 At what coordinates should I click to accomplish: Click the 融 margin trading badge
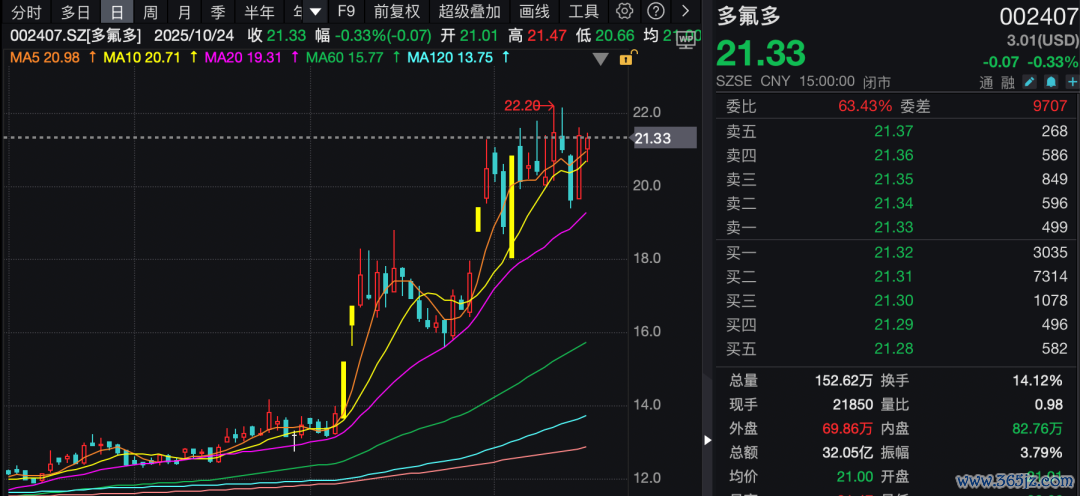click(x=1007, y=81)
